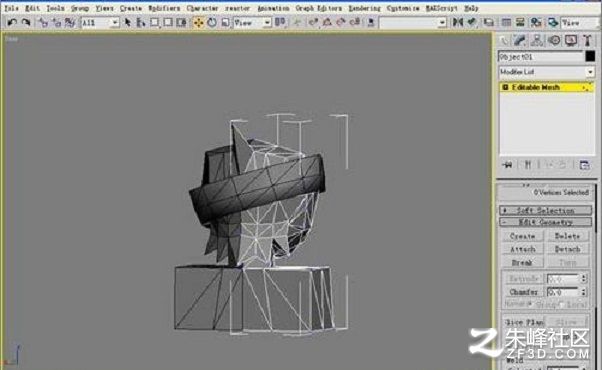Click the Detach button
Viewport: 602px width, 370px height.
coord(567,249)
